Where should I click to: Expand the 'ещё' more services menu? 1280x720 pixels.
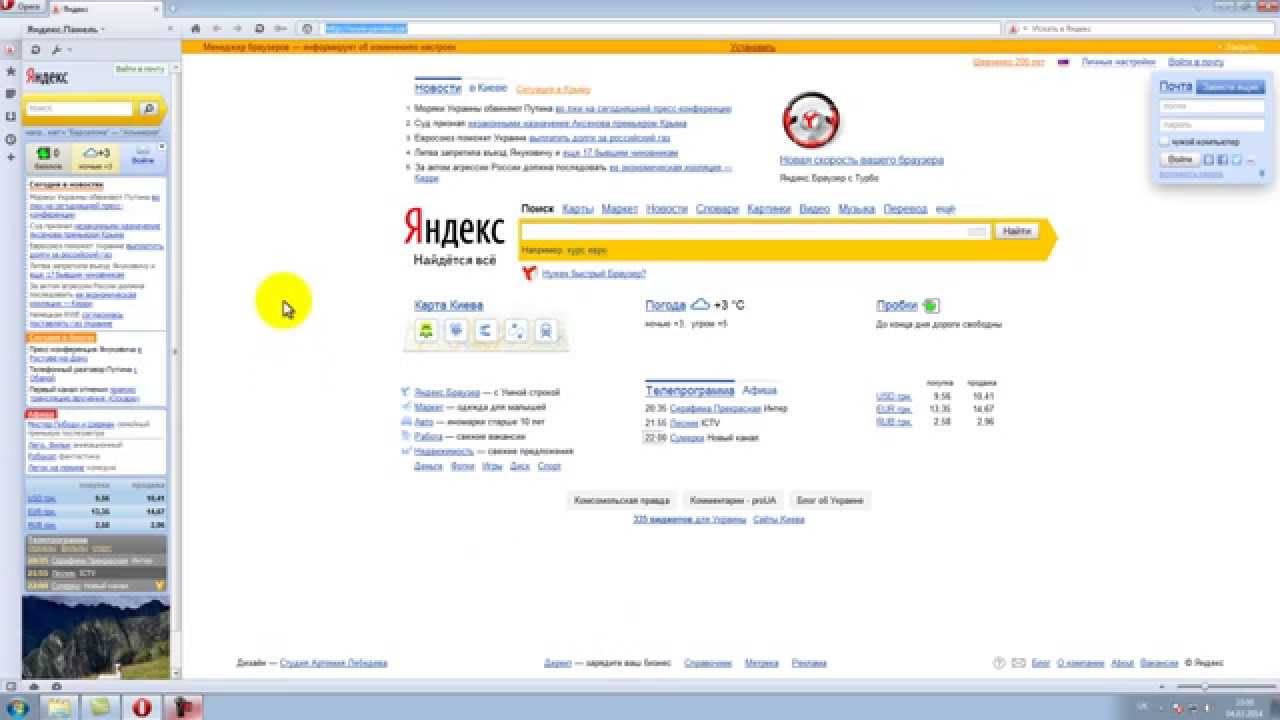945,209
